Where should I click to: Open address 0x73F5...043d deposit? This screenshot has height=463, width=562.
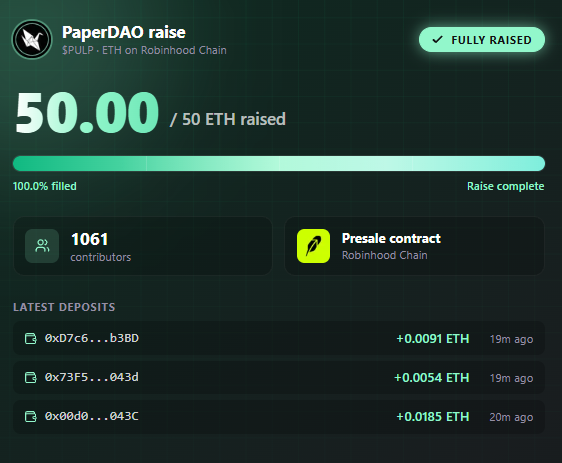tap(279, 377)
